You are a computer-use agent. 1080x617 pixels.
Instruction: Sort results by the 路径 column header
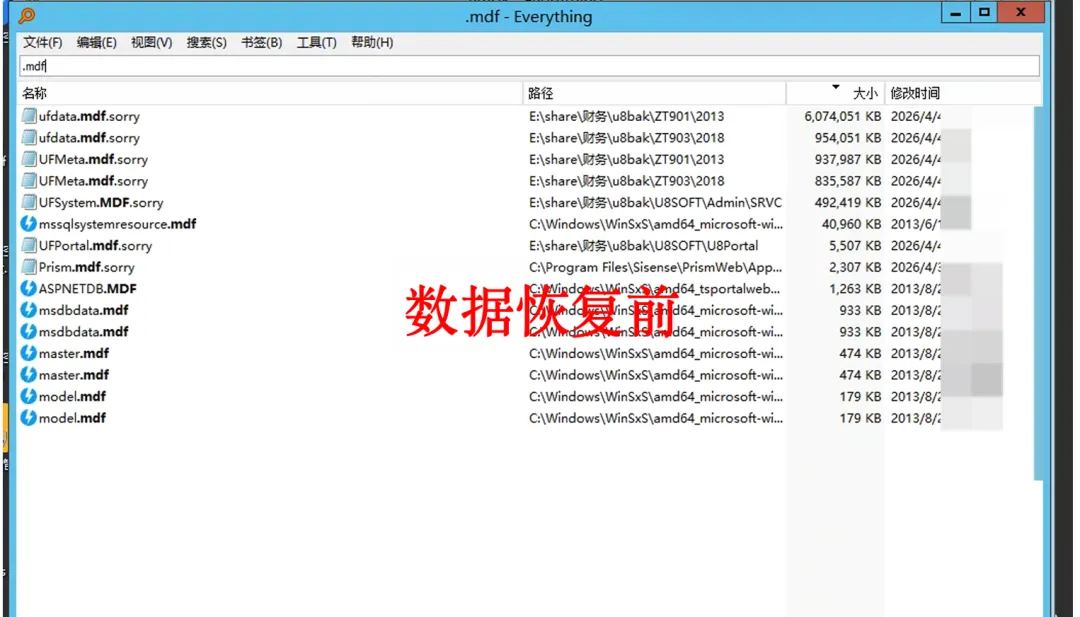coord(654,93)
